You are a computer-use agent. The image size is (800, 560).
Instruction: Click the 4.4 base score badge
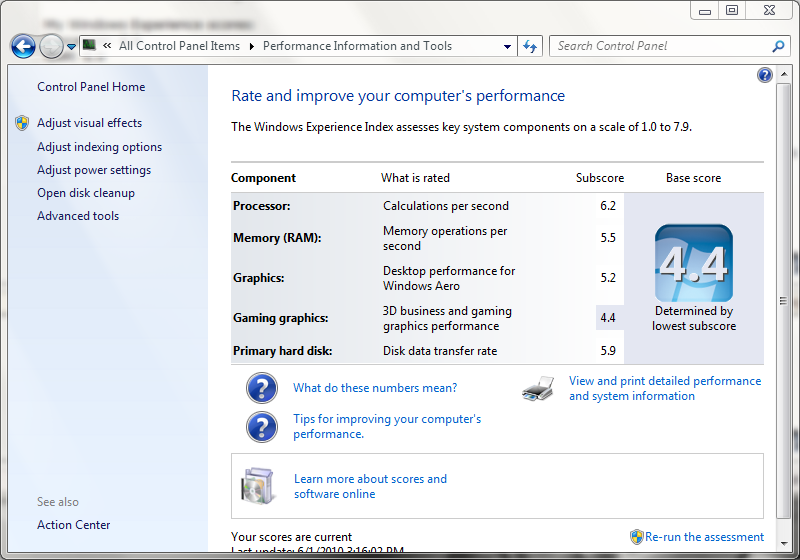coord(694,263)
